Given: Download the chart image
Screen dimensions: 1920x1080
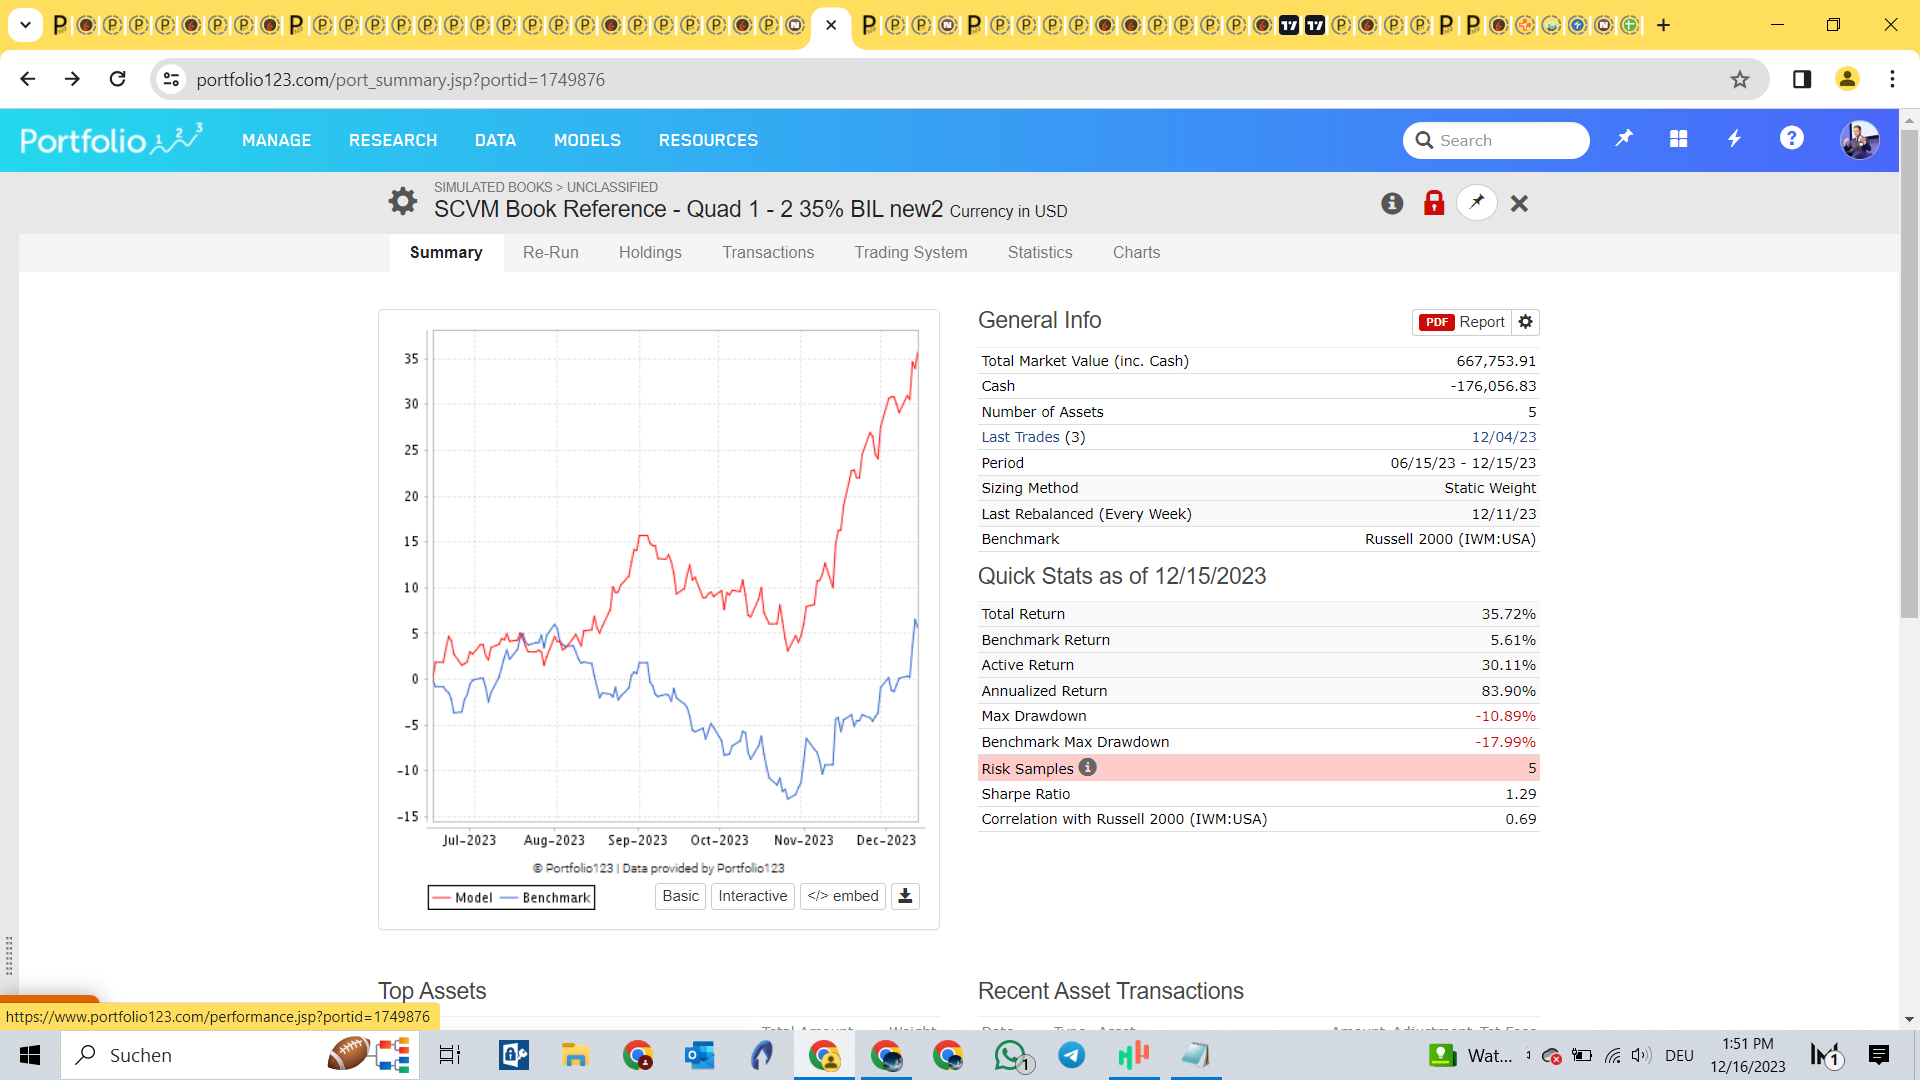Looking at the screenshot, I should [x=905, y=896].
